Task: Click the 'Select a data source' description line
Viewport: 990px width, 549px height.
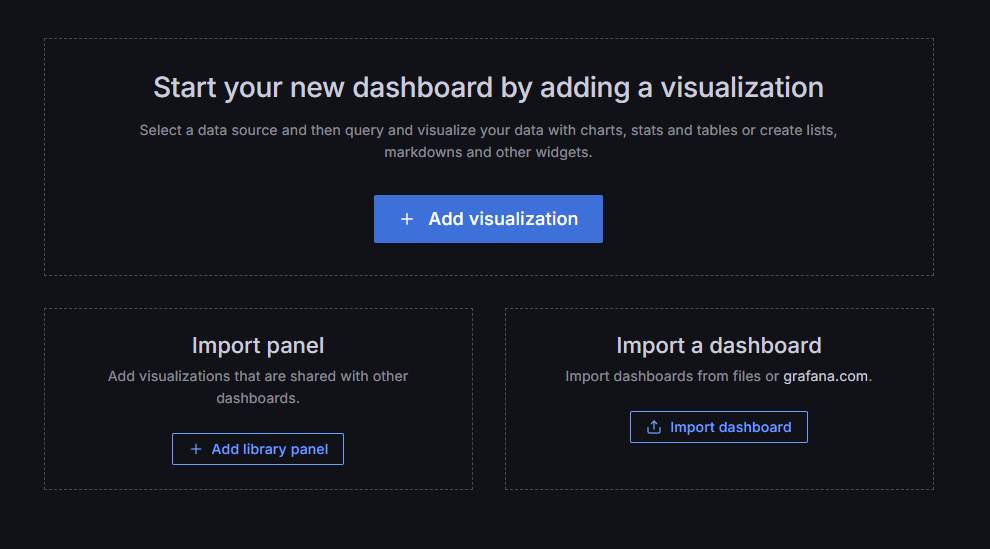Action: 488,130
